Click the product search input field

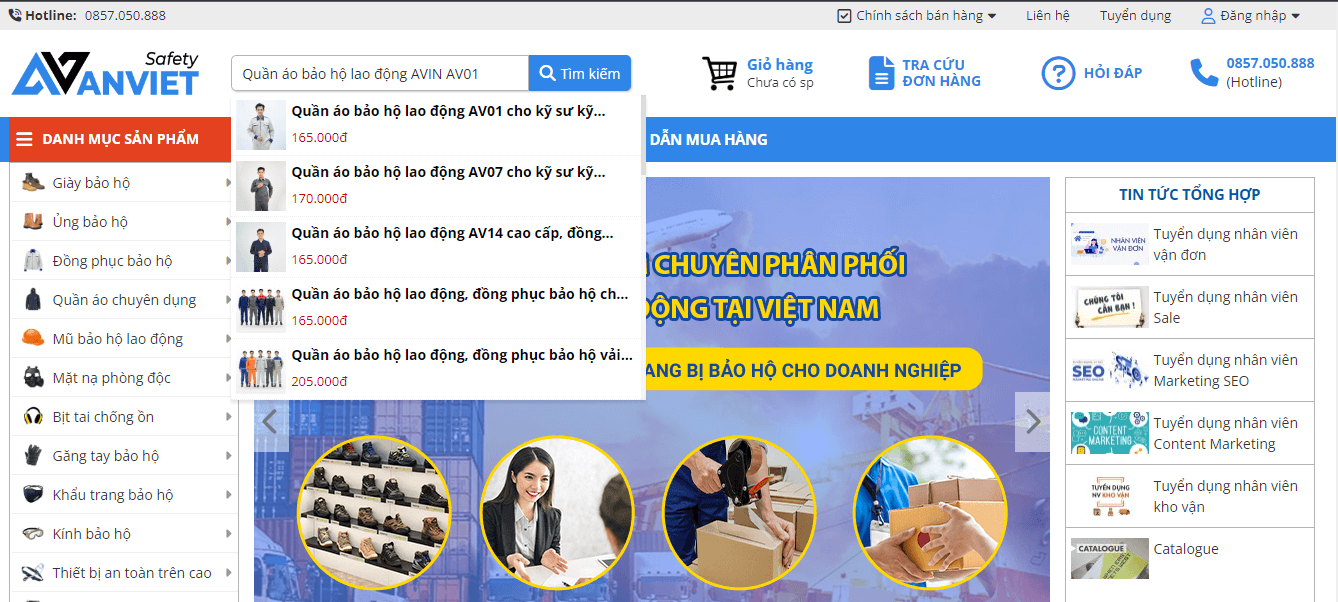coord(380,74)
